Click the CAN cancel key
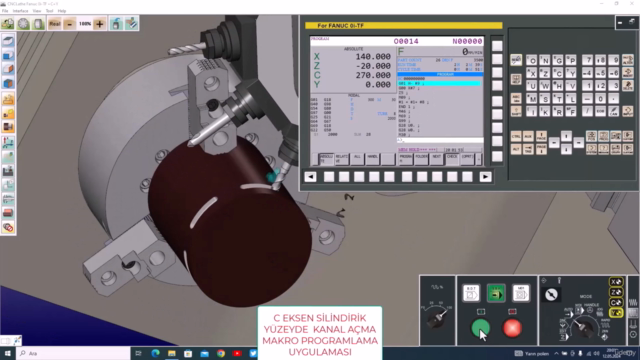Viewport: 640px width, 360px height. [613, 111]
